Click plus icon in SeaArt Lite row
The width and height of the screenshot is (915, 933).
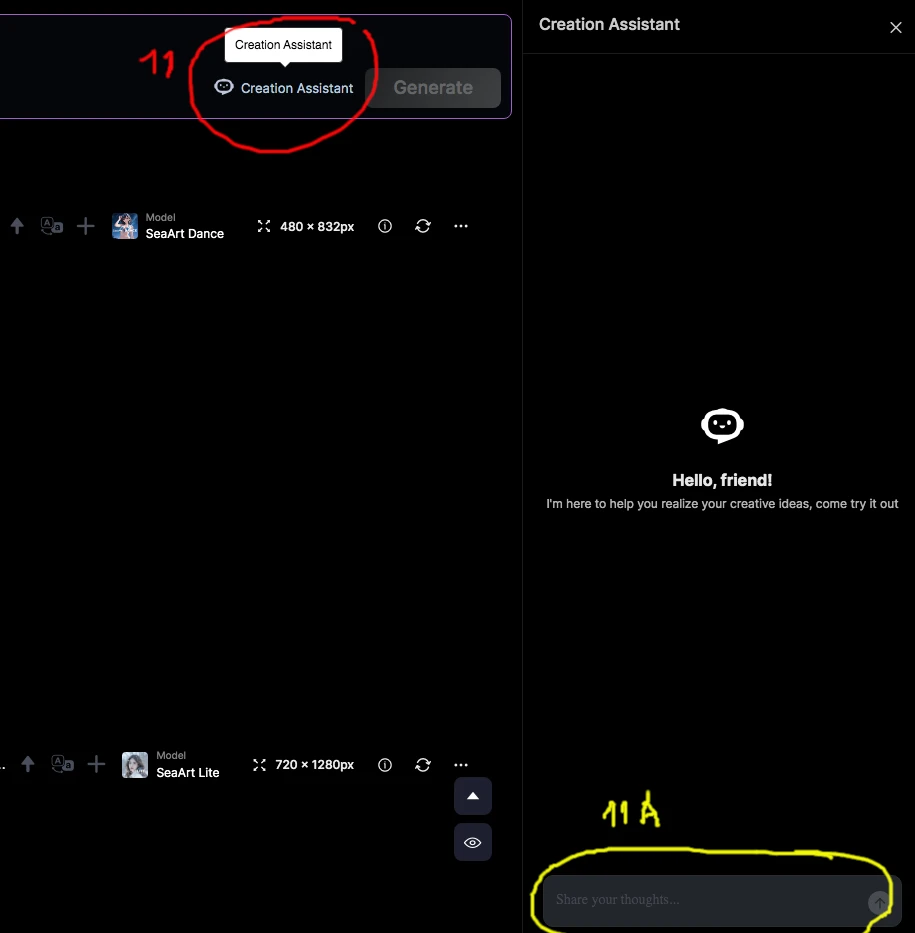click(x=96, y=764)
